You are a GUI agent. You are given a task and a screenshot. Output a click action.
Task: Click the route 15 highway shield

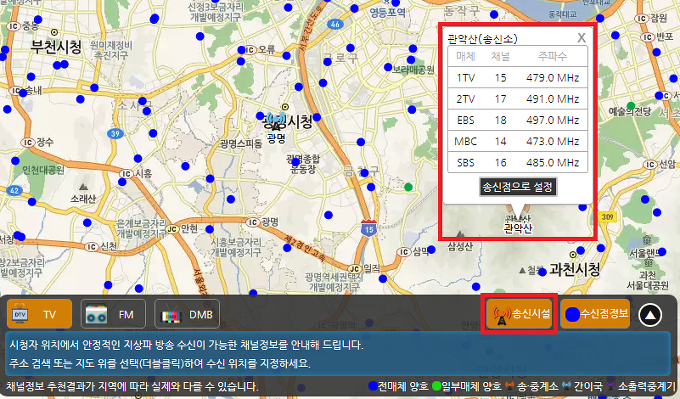click(369, 229)
